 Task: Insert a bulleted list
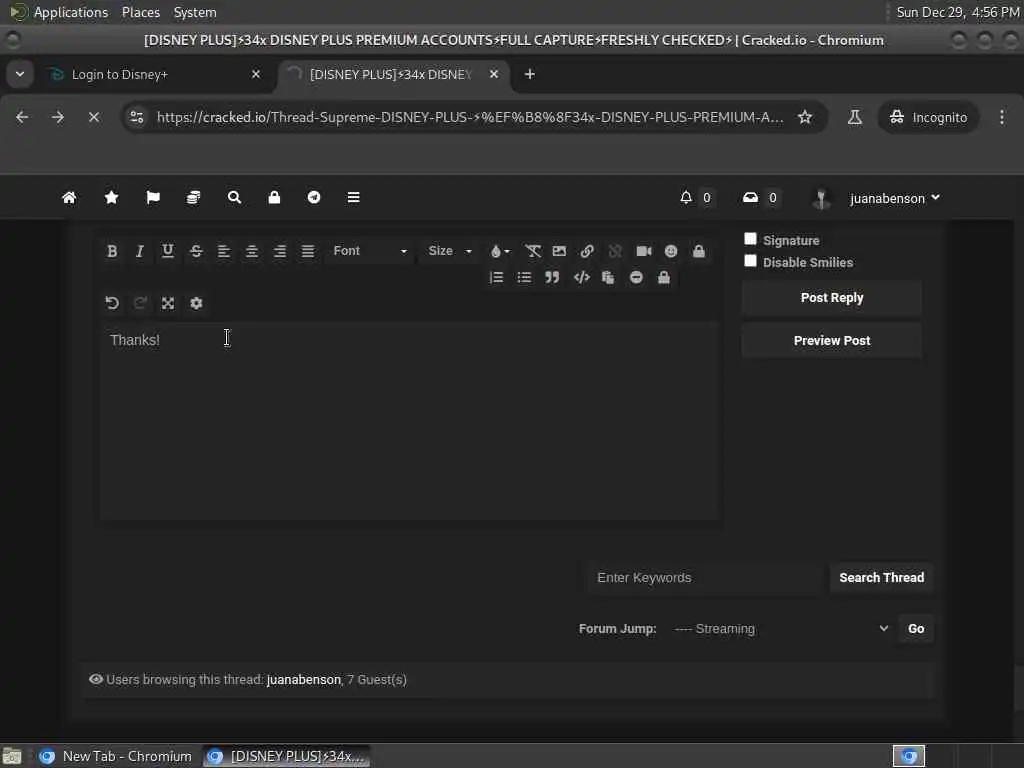coord(524,278)
